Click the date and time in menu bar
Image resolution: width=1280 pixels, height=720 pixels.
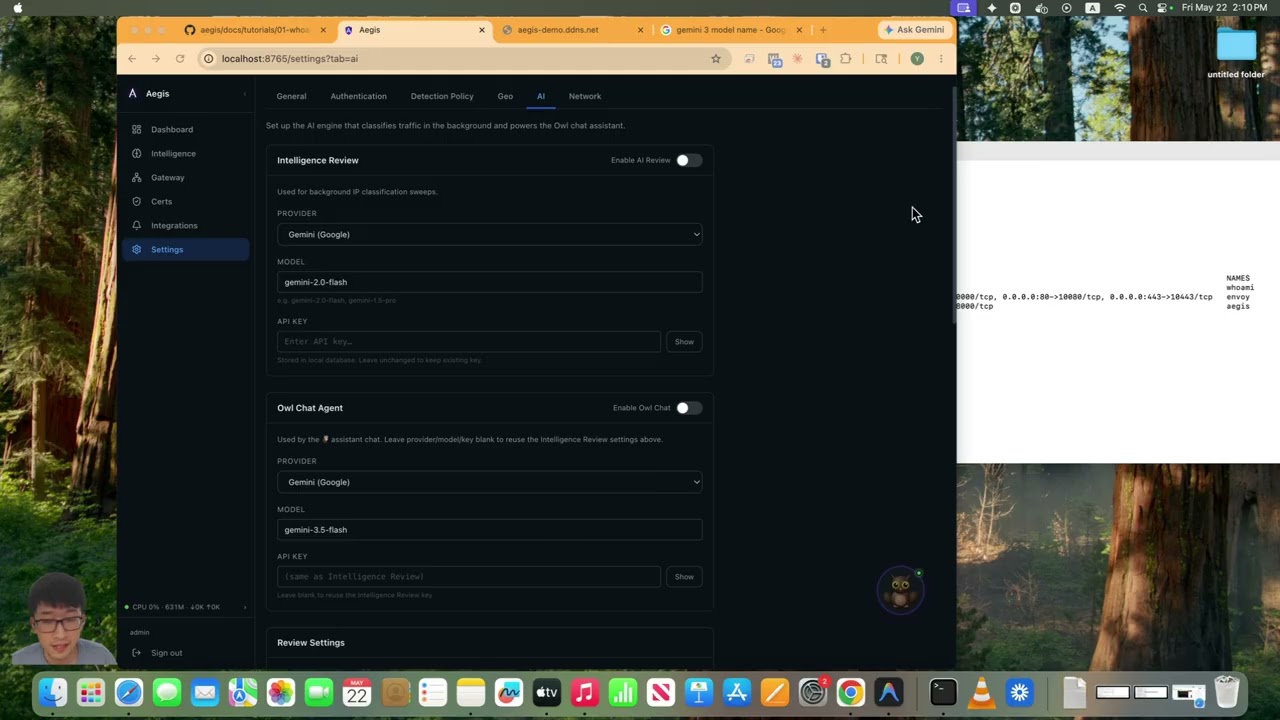point(1225,8)
